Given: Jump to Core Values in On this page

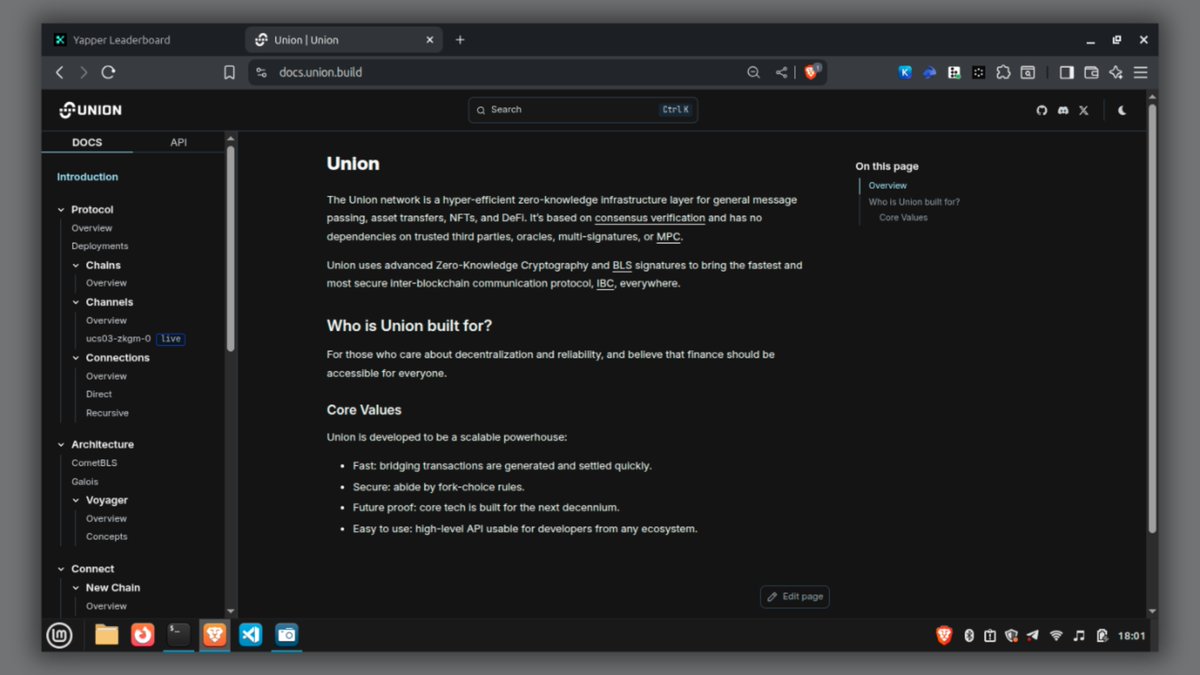Looking at the screenshot, I should [x=903, y=218].
